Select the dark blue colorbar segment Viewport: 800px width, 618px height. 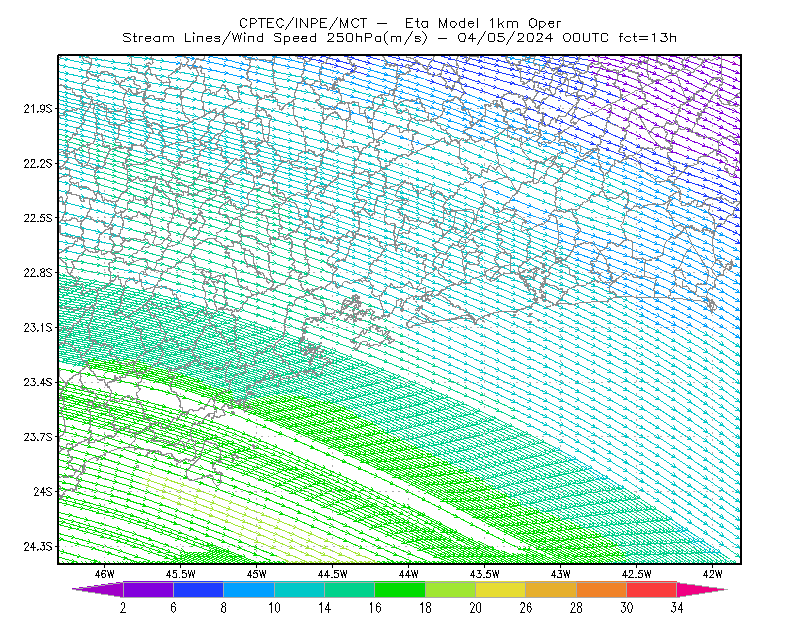point(198,589)
